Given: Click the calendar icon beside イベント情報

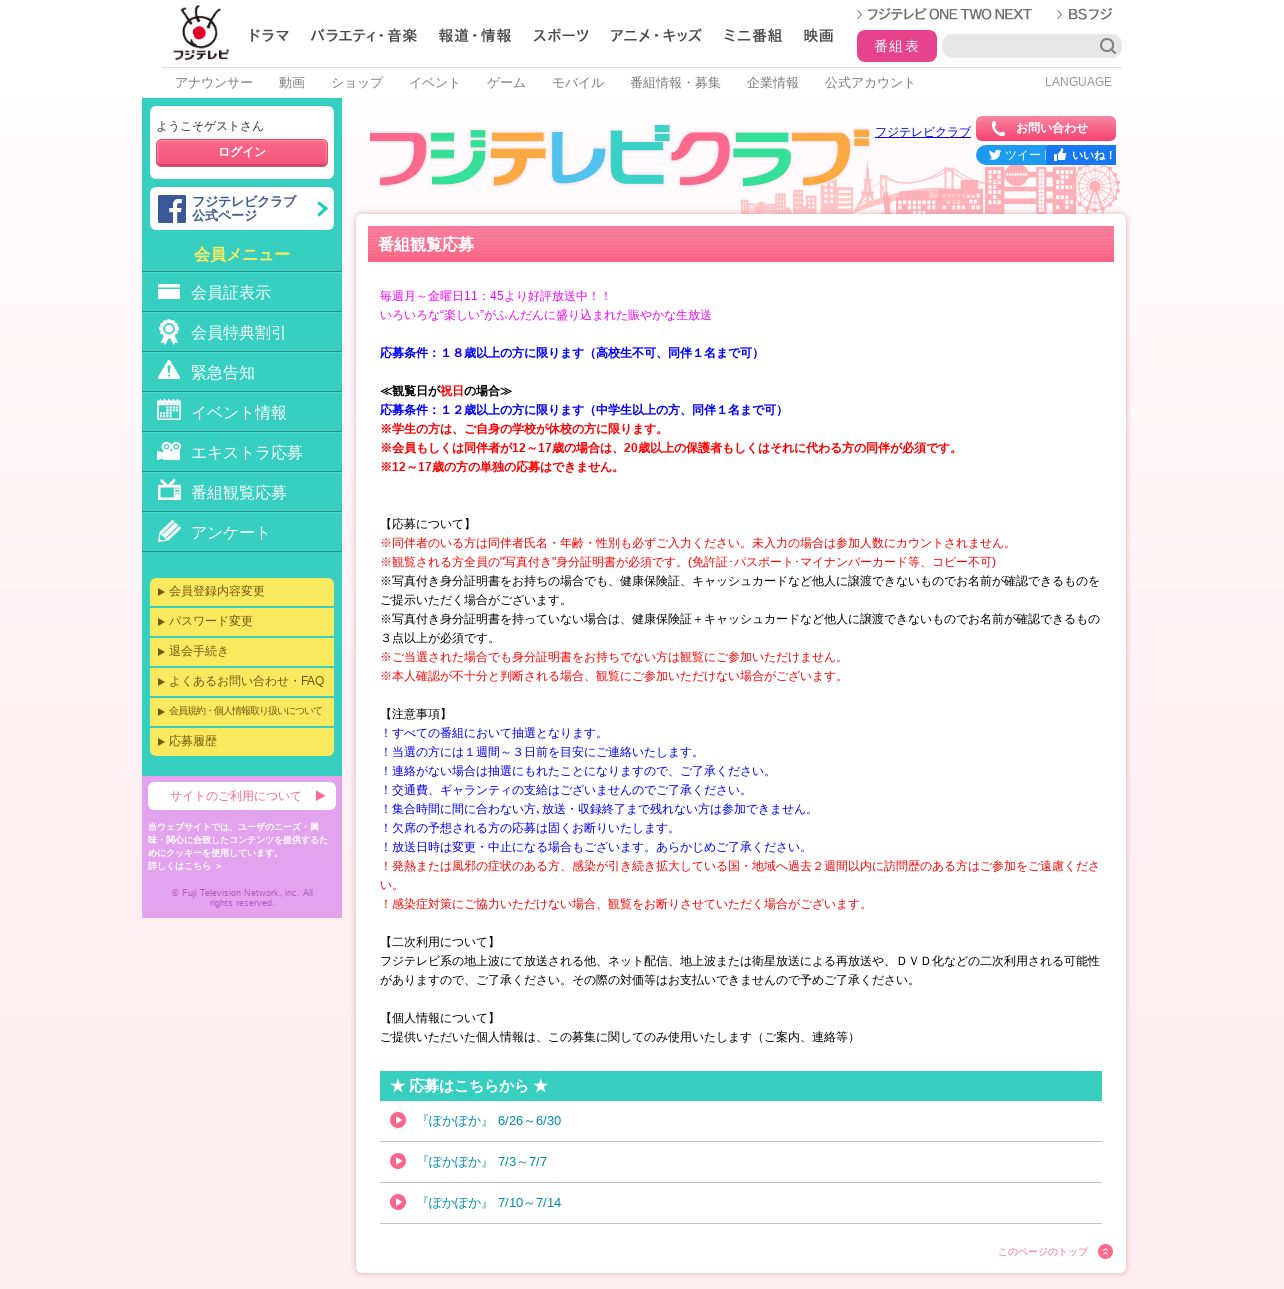Looking at the screenshot, I should [x=169, y=410].
